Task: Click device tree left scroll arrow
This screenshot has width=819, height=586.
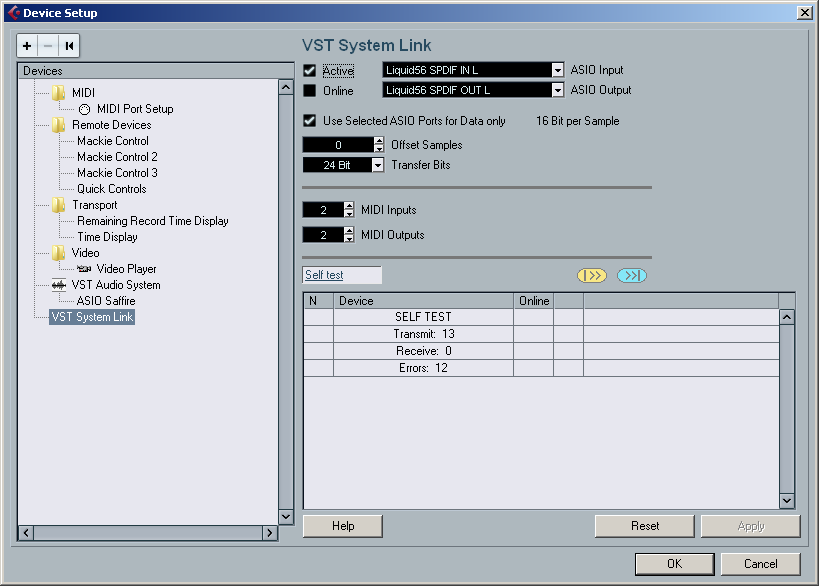Action: [26, 533]
